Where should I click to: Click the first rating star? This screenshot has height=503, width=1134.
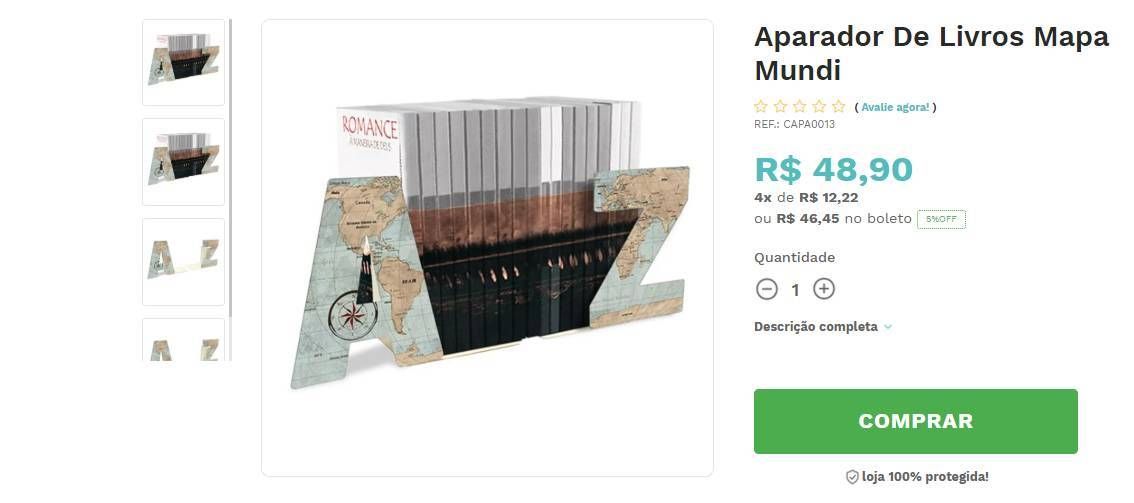click(761, 107)
